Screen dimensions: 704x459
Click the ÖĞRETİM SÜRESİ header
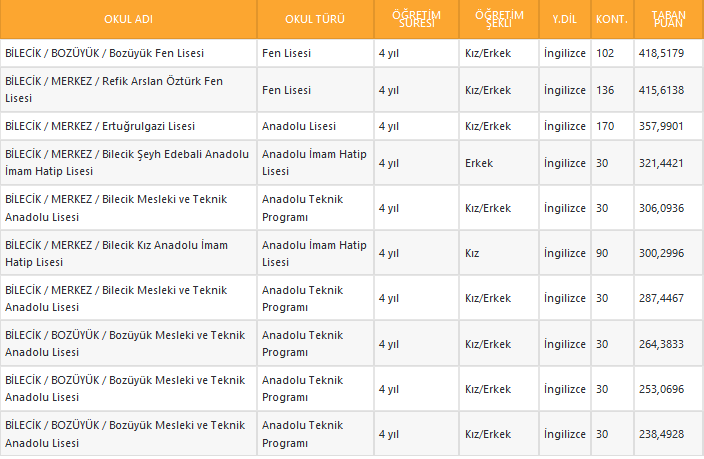pyautogui.click(x=415, y=19)
